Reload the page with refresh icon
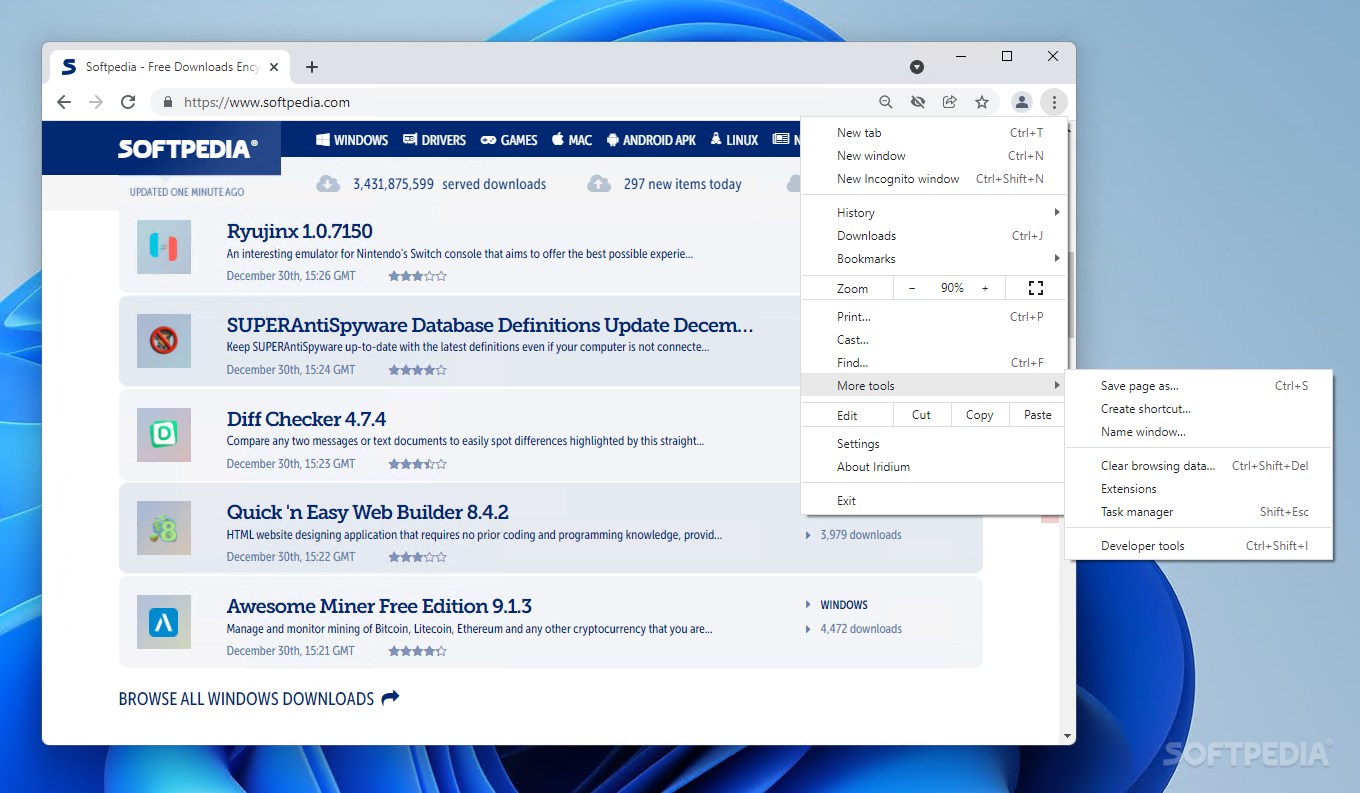Screen dimensions: 1360x793 click(128, 102)
